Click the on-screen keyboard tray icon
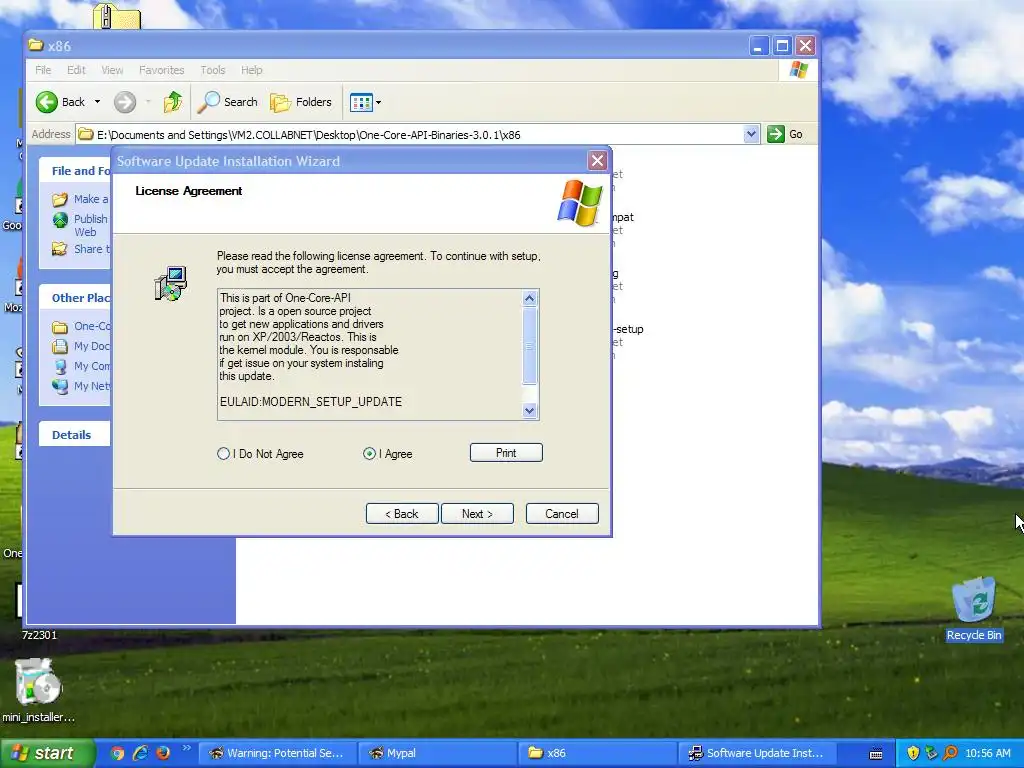 click(876, 754)
